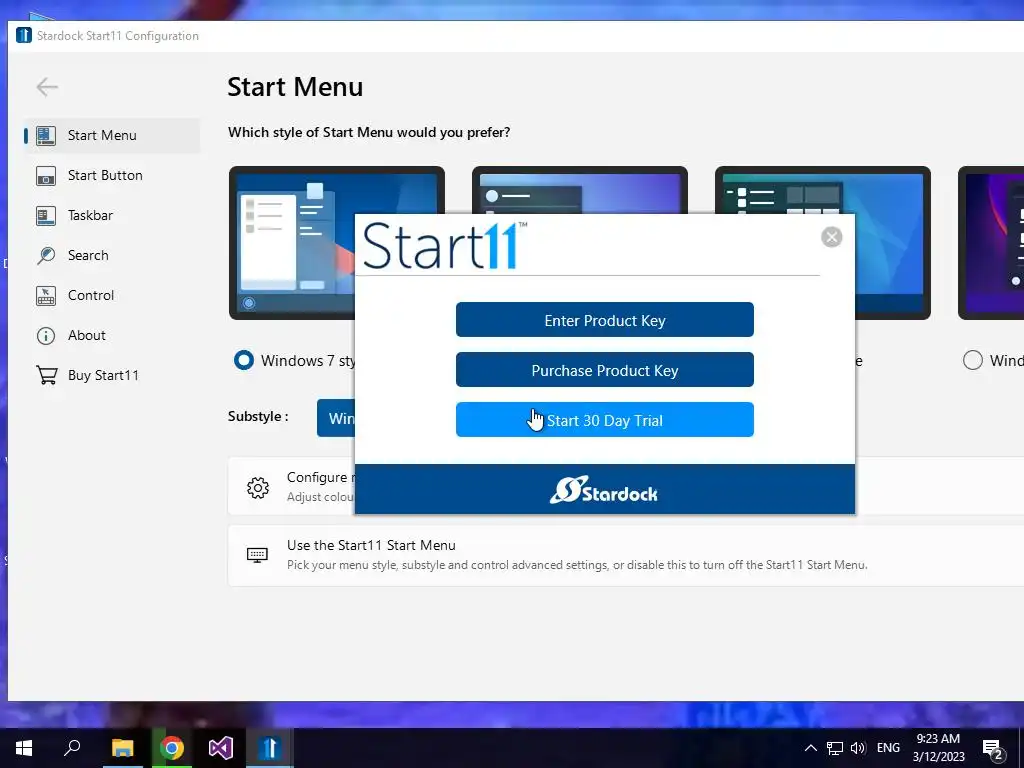1024x768 pixels.
Task: Click the back arrow in Start11 Configuration
Action: [47, 87]
